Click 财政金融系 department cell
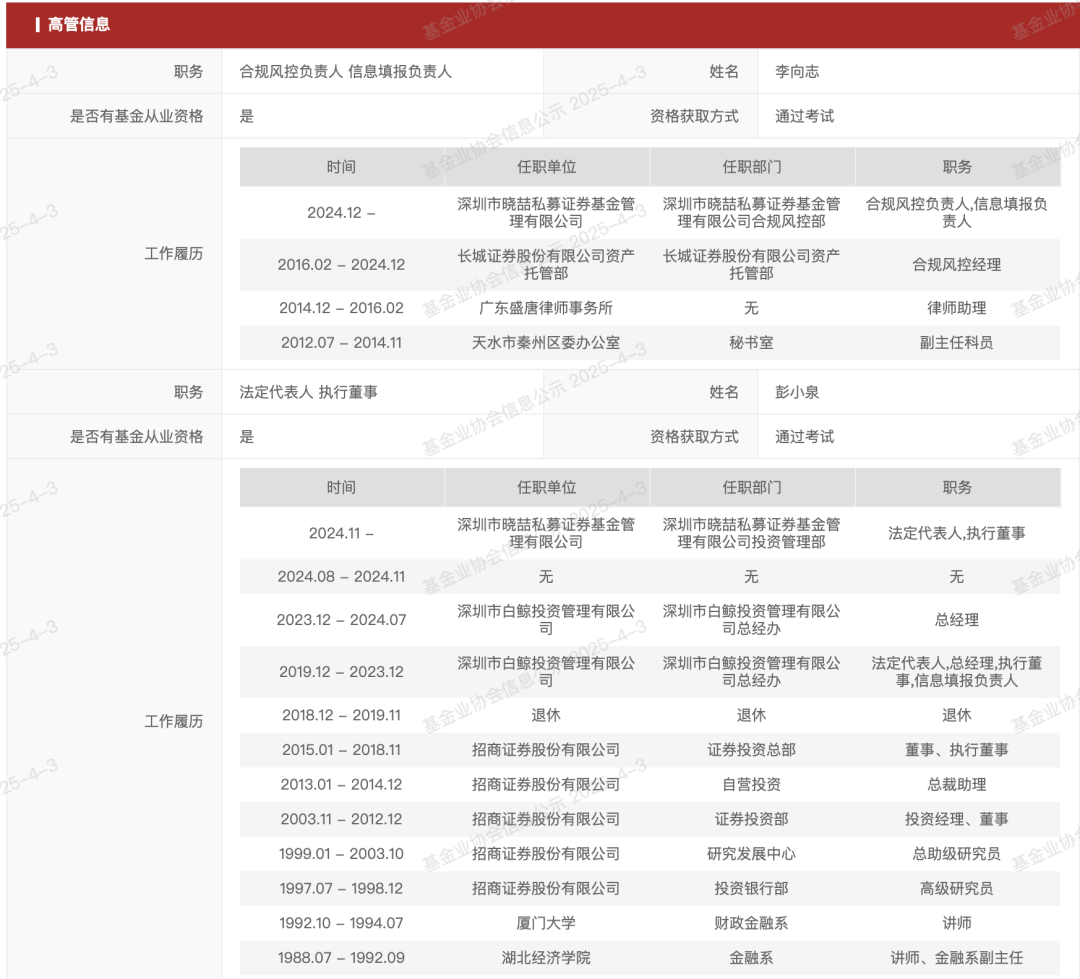 [751, 923]
